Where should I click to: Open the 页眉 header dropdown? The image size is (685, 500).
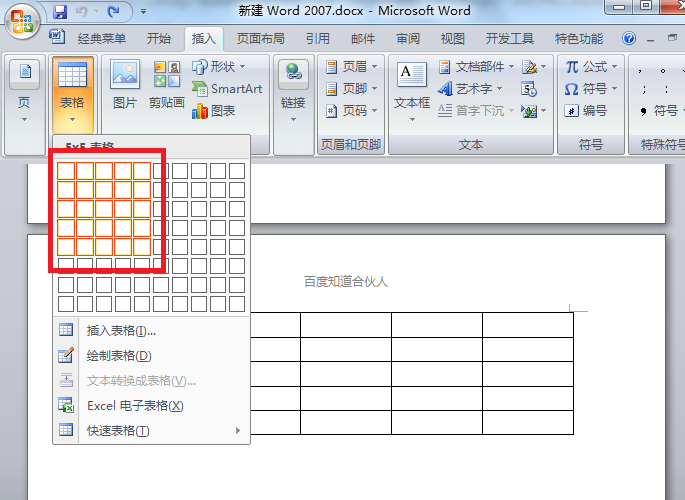click(352, 67)
